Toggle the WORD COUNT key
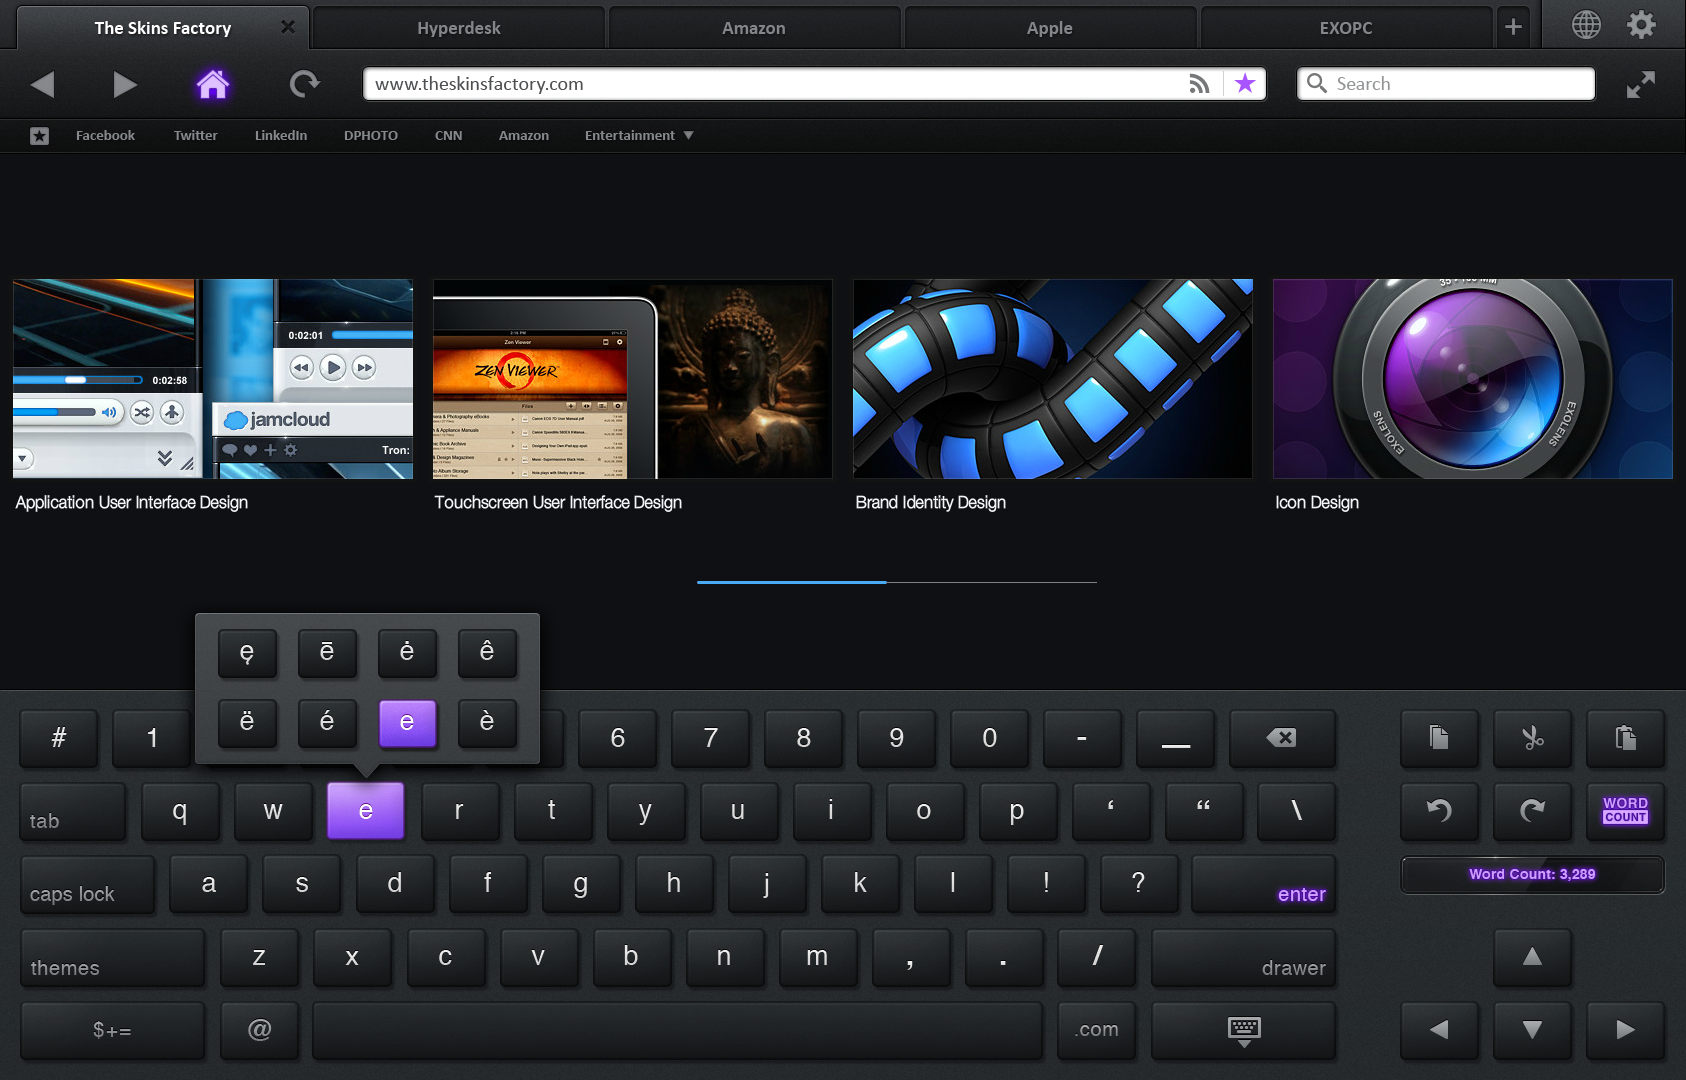The image size is (1686, 1080). [1626, 811]
